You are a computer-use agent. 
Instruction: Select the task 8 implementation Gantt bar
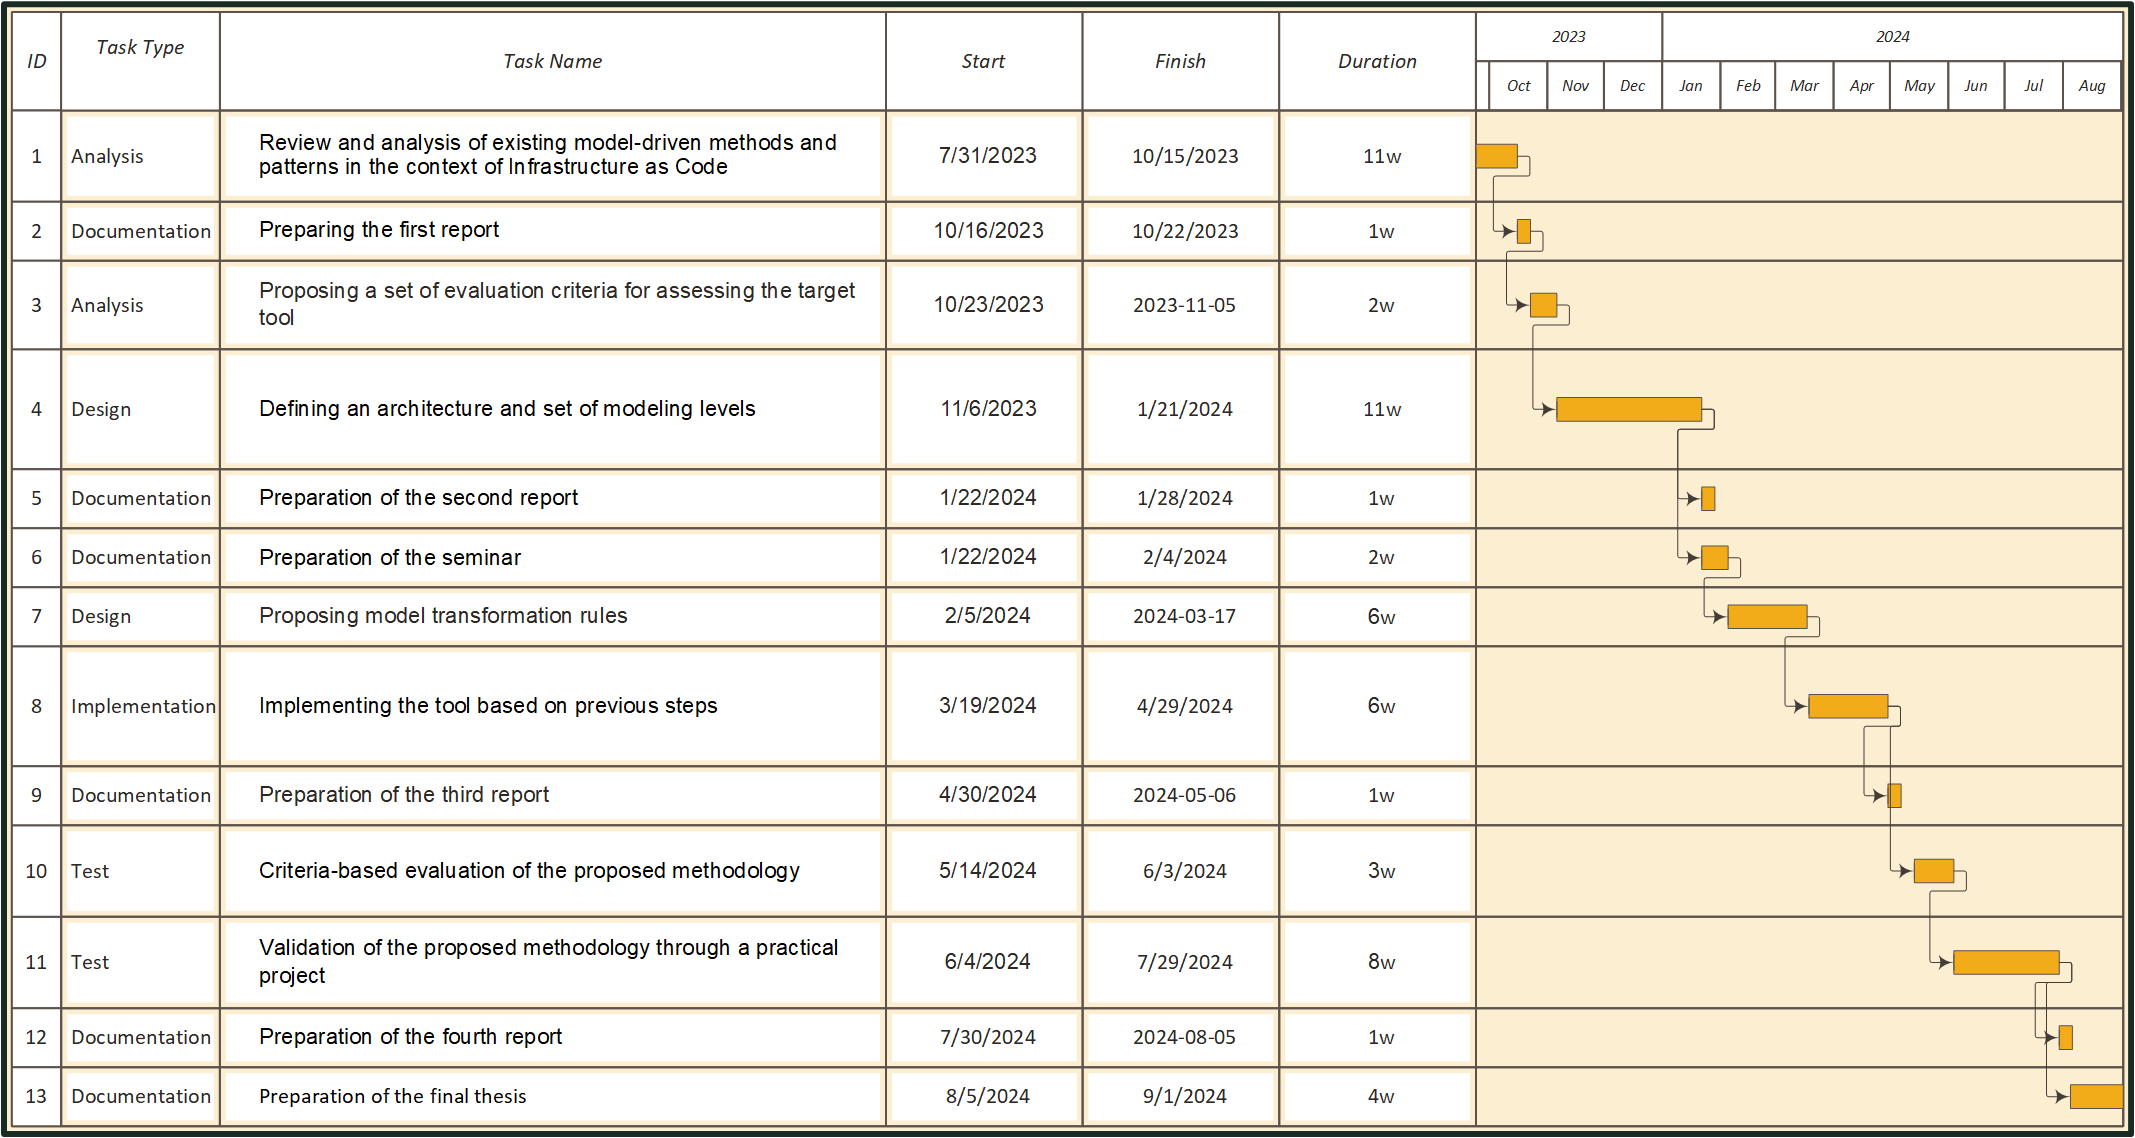tap(1847, 706)
